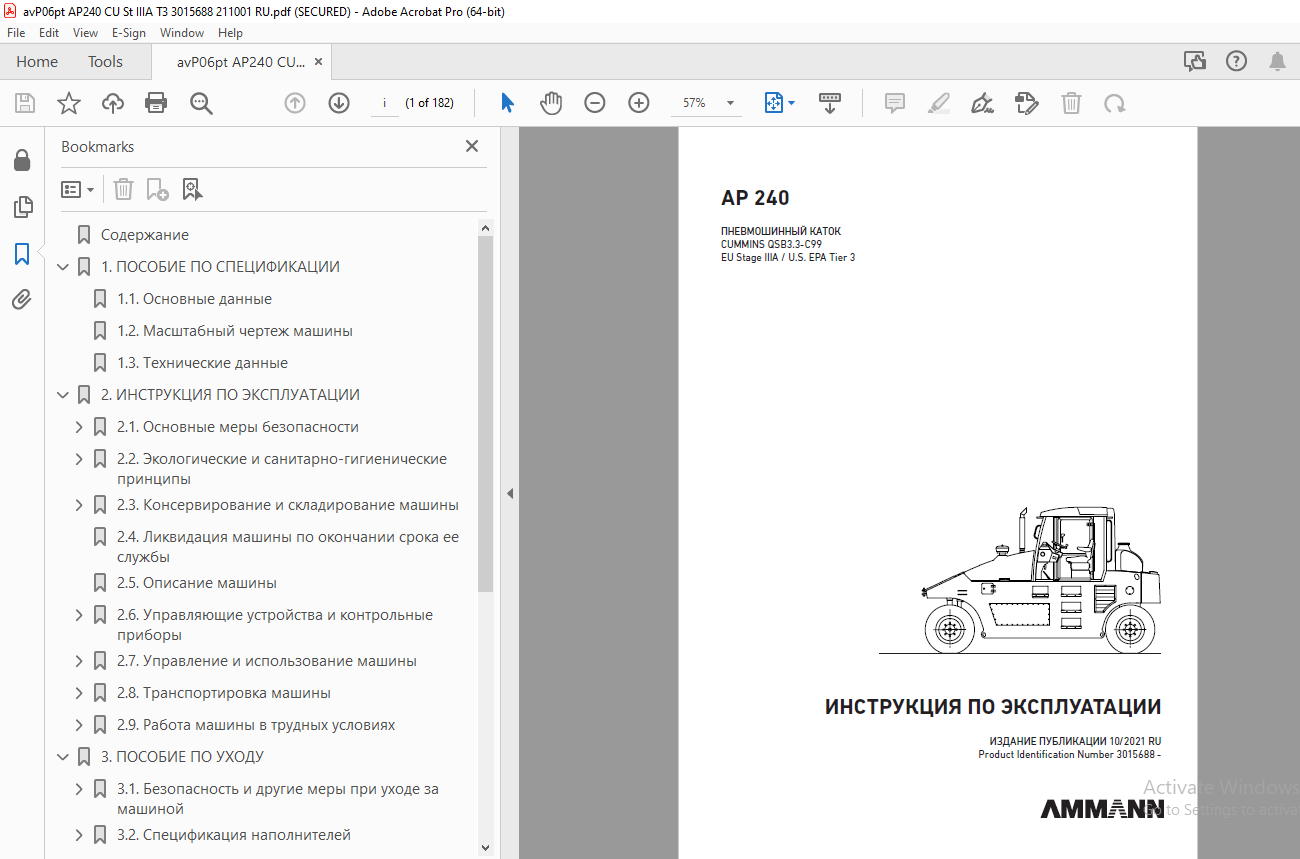The height and width of the screenshot is (859, 1300).
Task: Close the avP06pt AP240 document tab
Action: 319,62
